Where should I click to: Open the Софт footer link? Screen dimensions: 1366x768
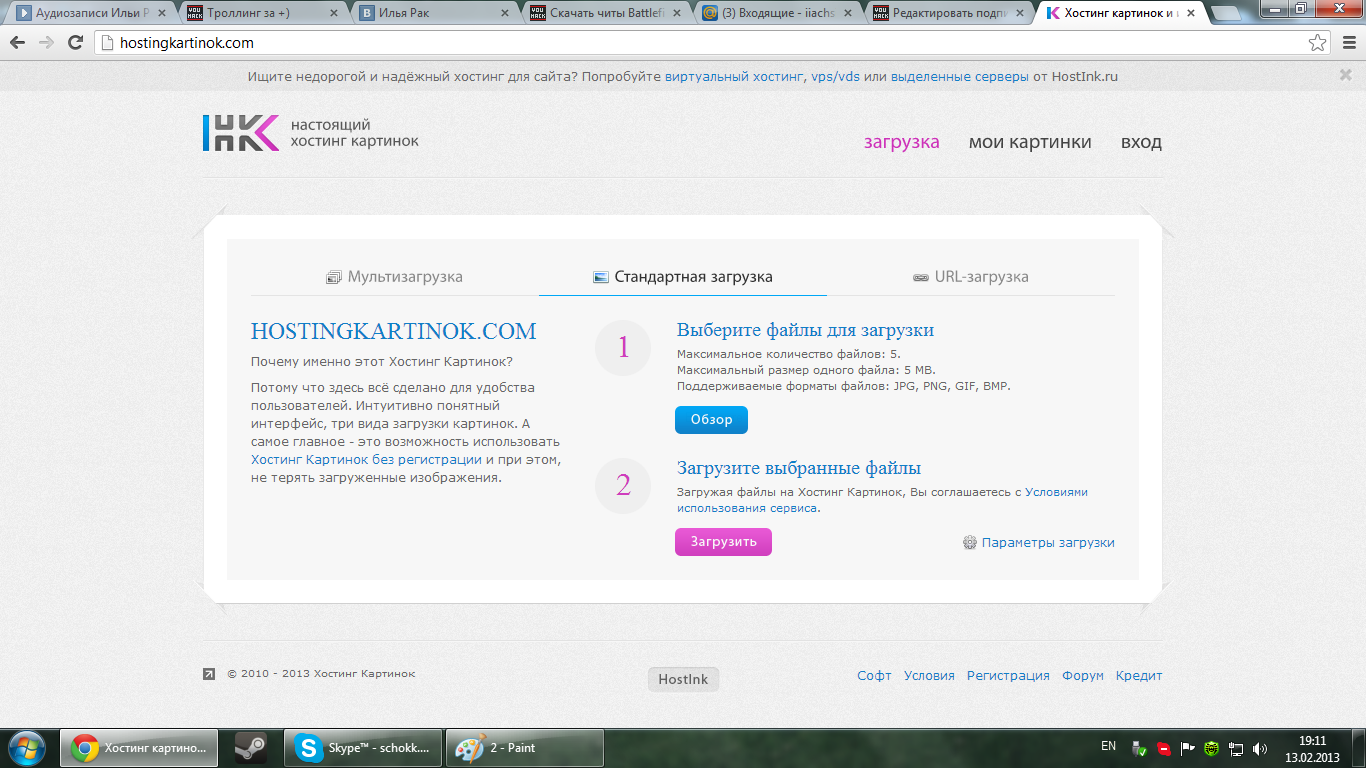click(874, 675)
